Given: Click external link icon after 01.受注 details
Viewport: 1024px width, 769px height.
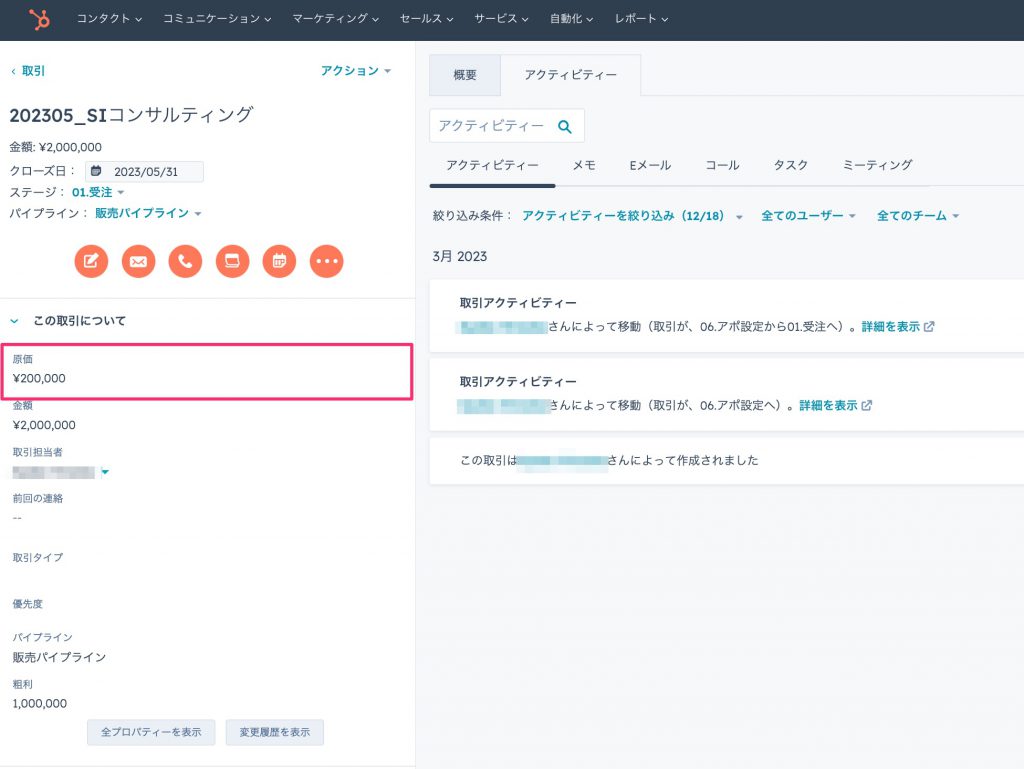Looking at the screenshot, I should pos(929,326).
